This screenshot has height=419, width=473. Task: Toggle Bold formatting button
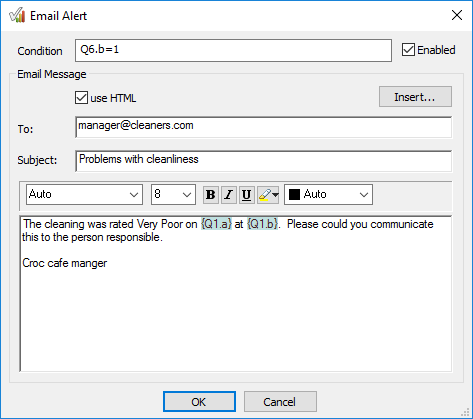coord(211,195)
